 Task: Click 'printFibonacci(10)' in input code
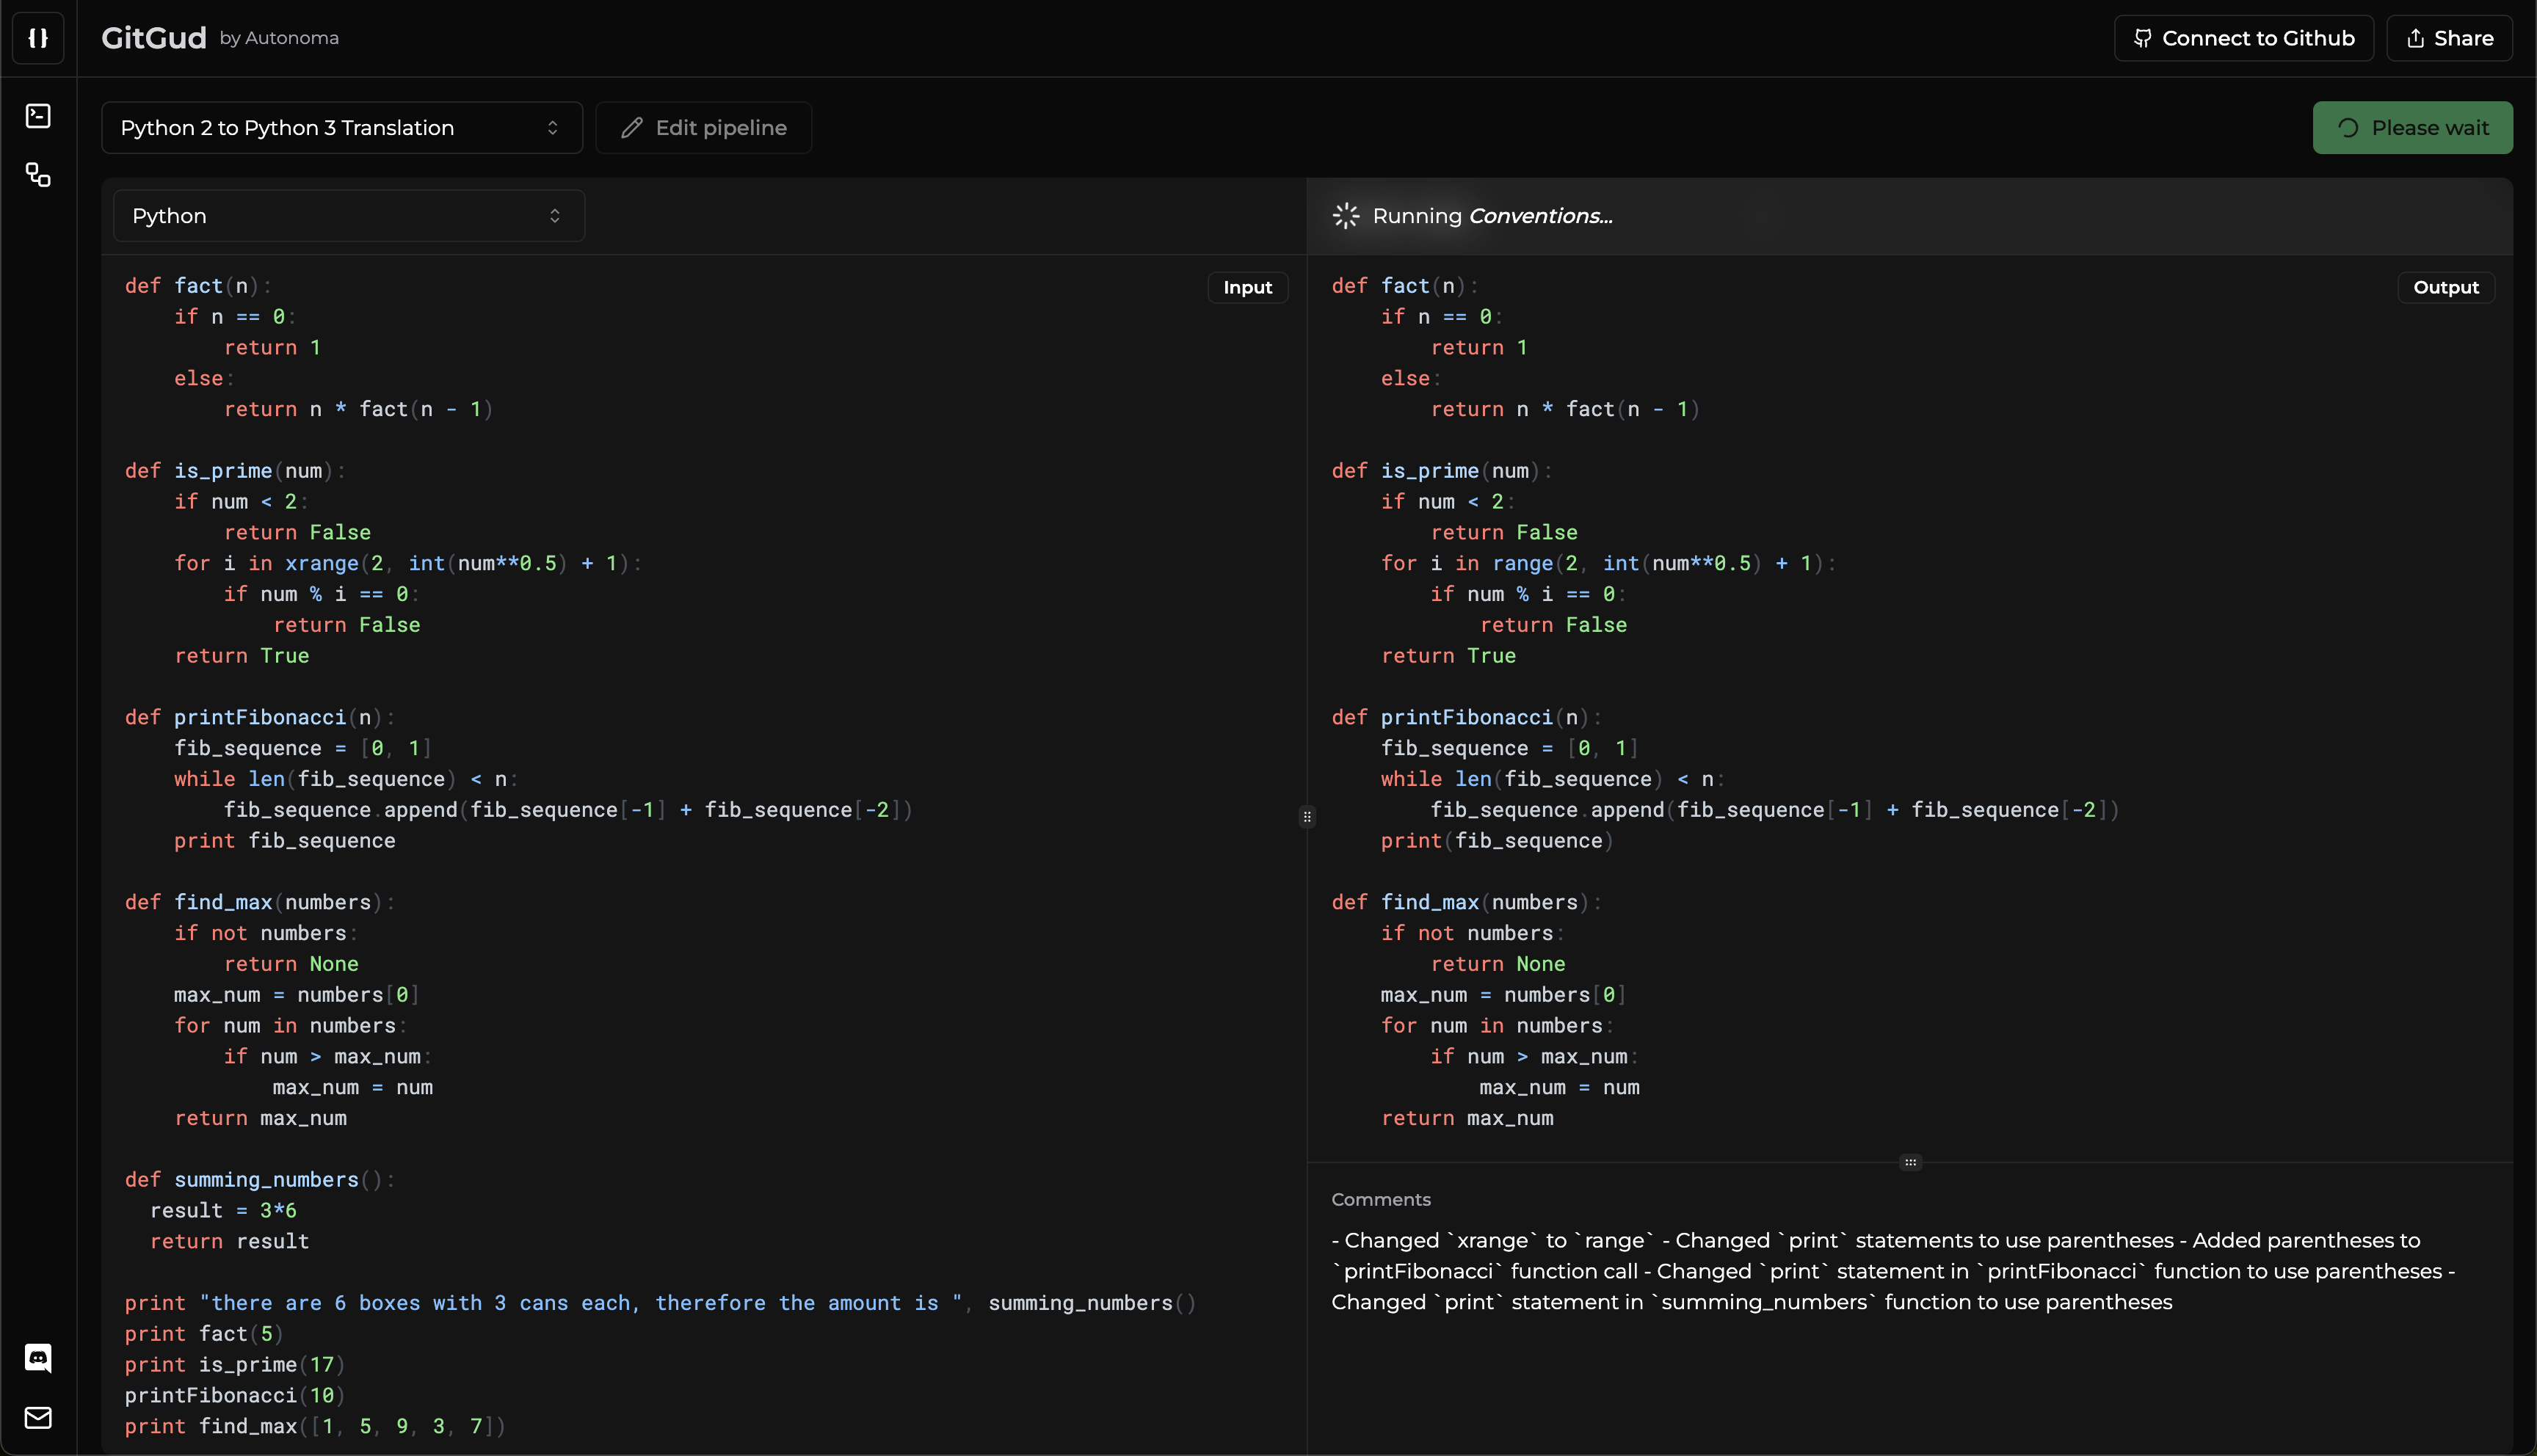[235, 1396]
